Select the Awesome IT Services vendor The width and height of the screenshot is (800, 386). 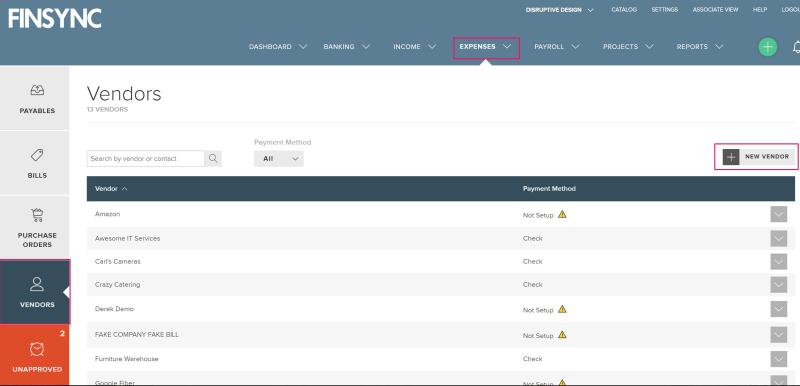127,238
